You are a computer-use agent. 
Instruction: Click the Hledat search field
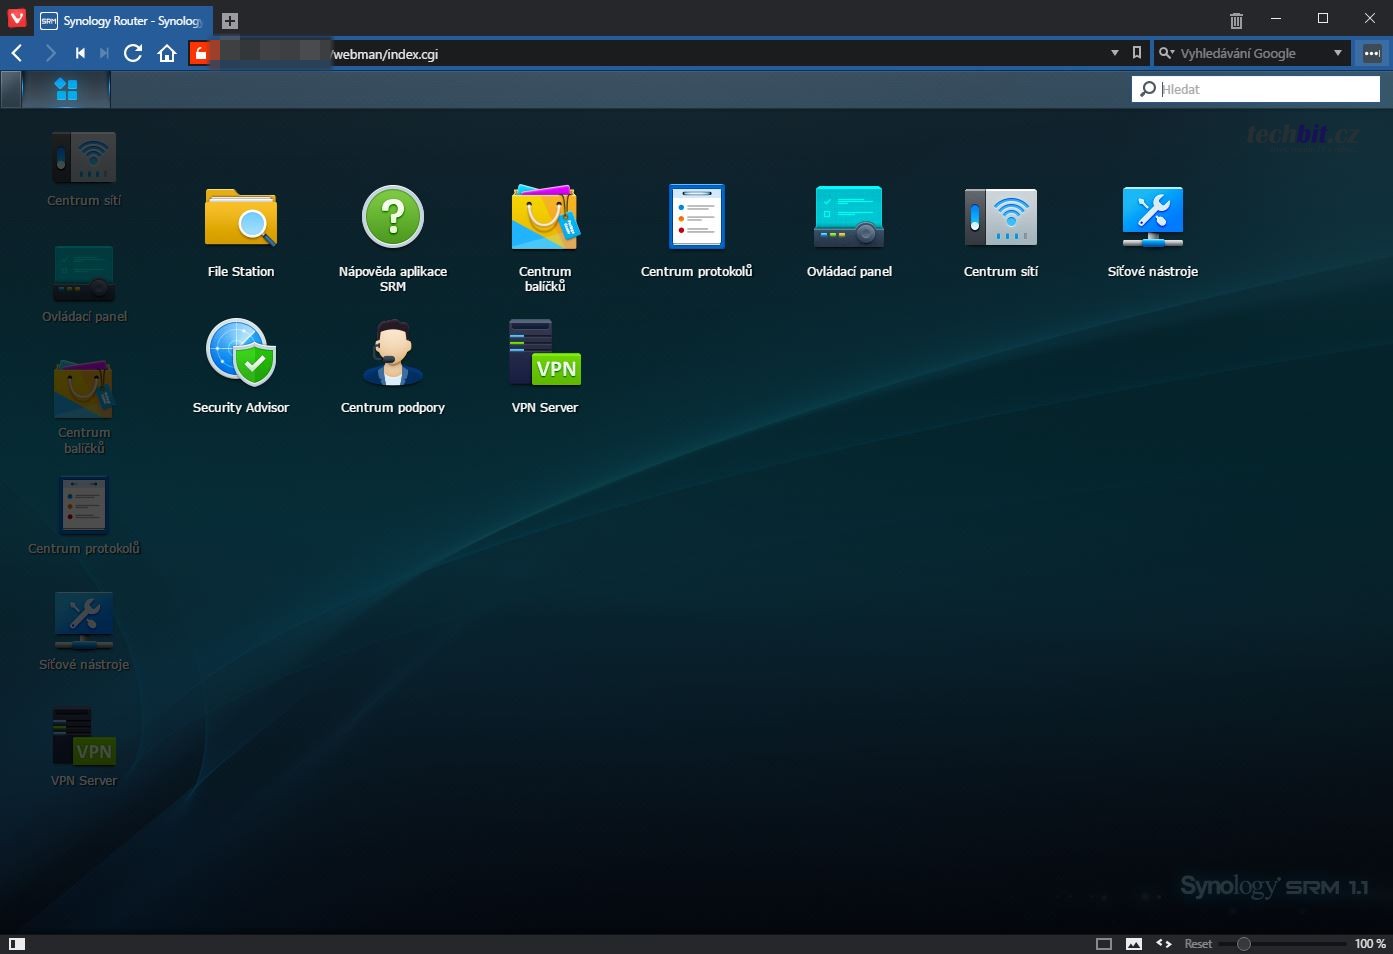1266,89
